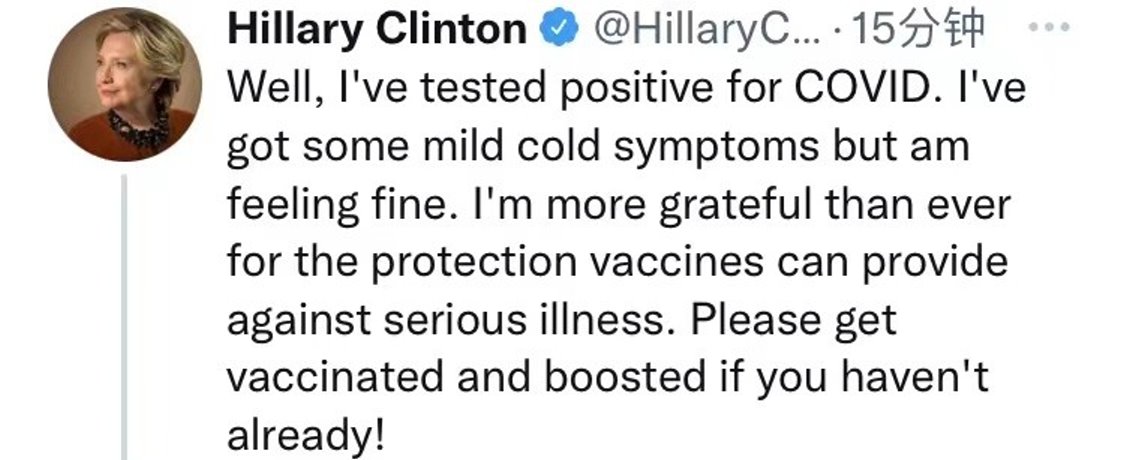This screenshot has width=1124, height=460.
Task: Click the word 'protection' in the tweet
Action: 474,264
